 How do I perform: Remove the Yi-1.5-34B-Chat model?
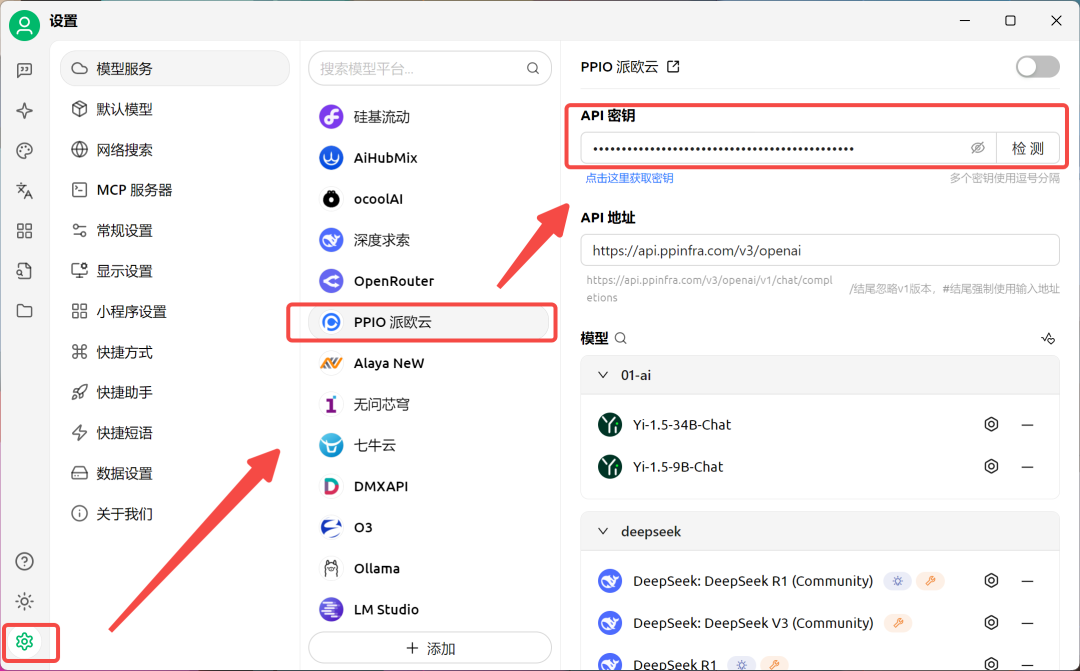coord(1027,425)
